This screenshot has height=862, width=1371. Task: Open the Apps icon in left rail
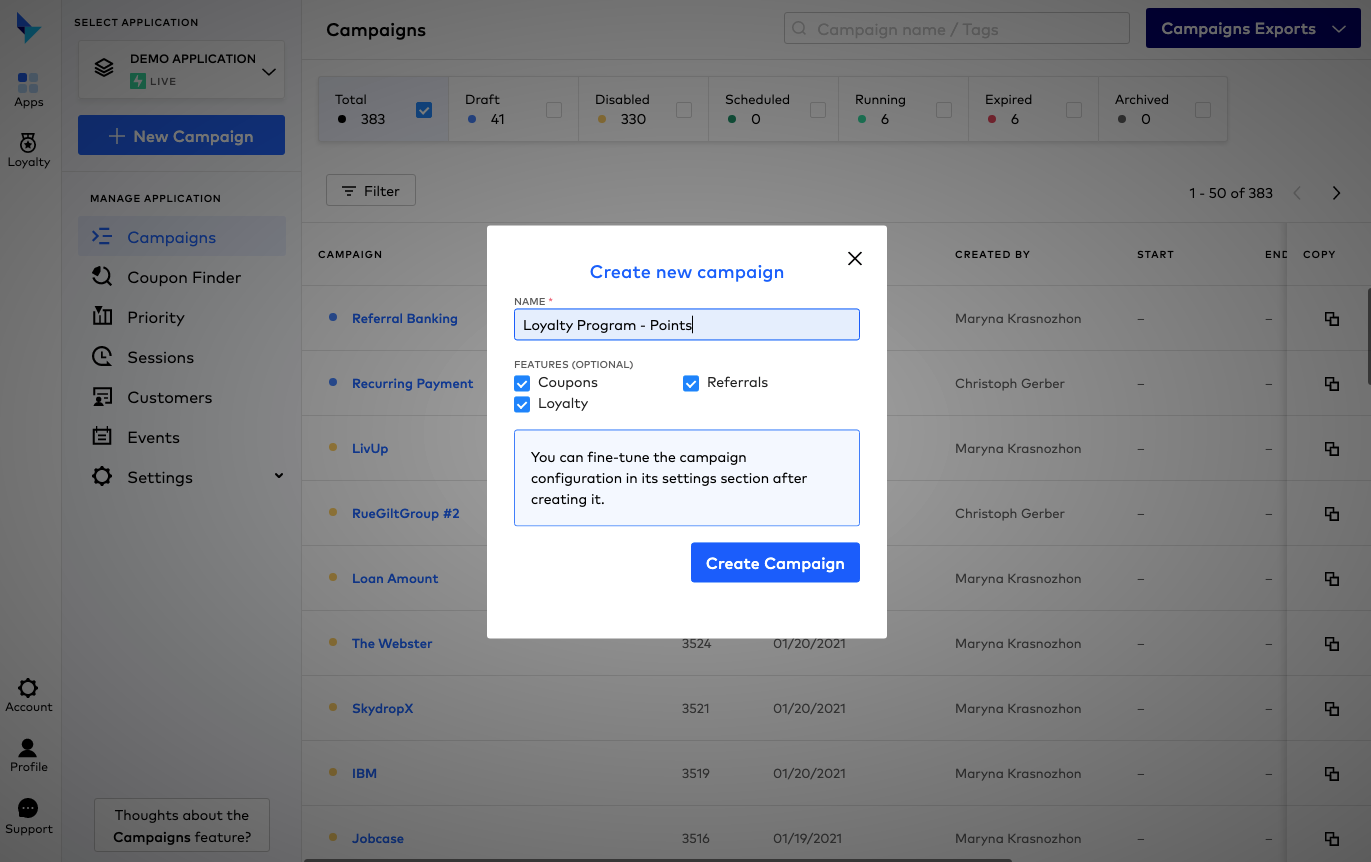coord(28,83)
